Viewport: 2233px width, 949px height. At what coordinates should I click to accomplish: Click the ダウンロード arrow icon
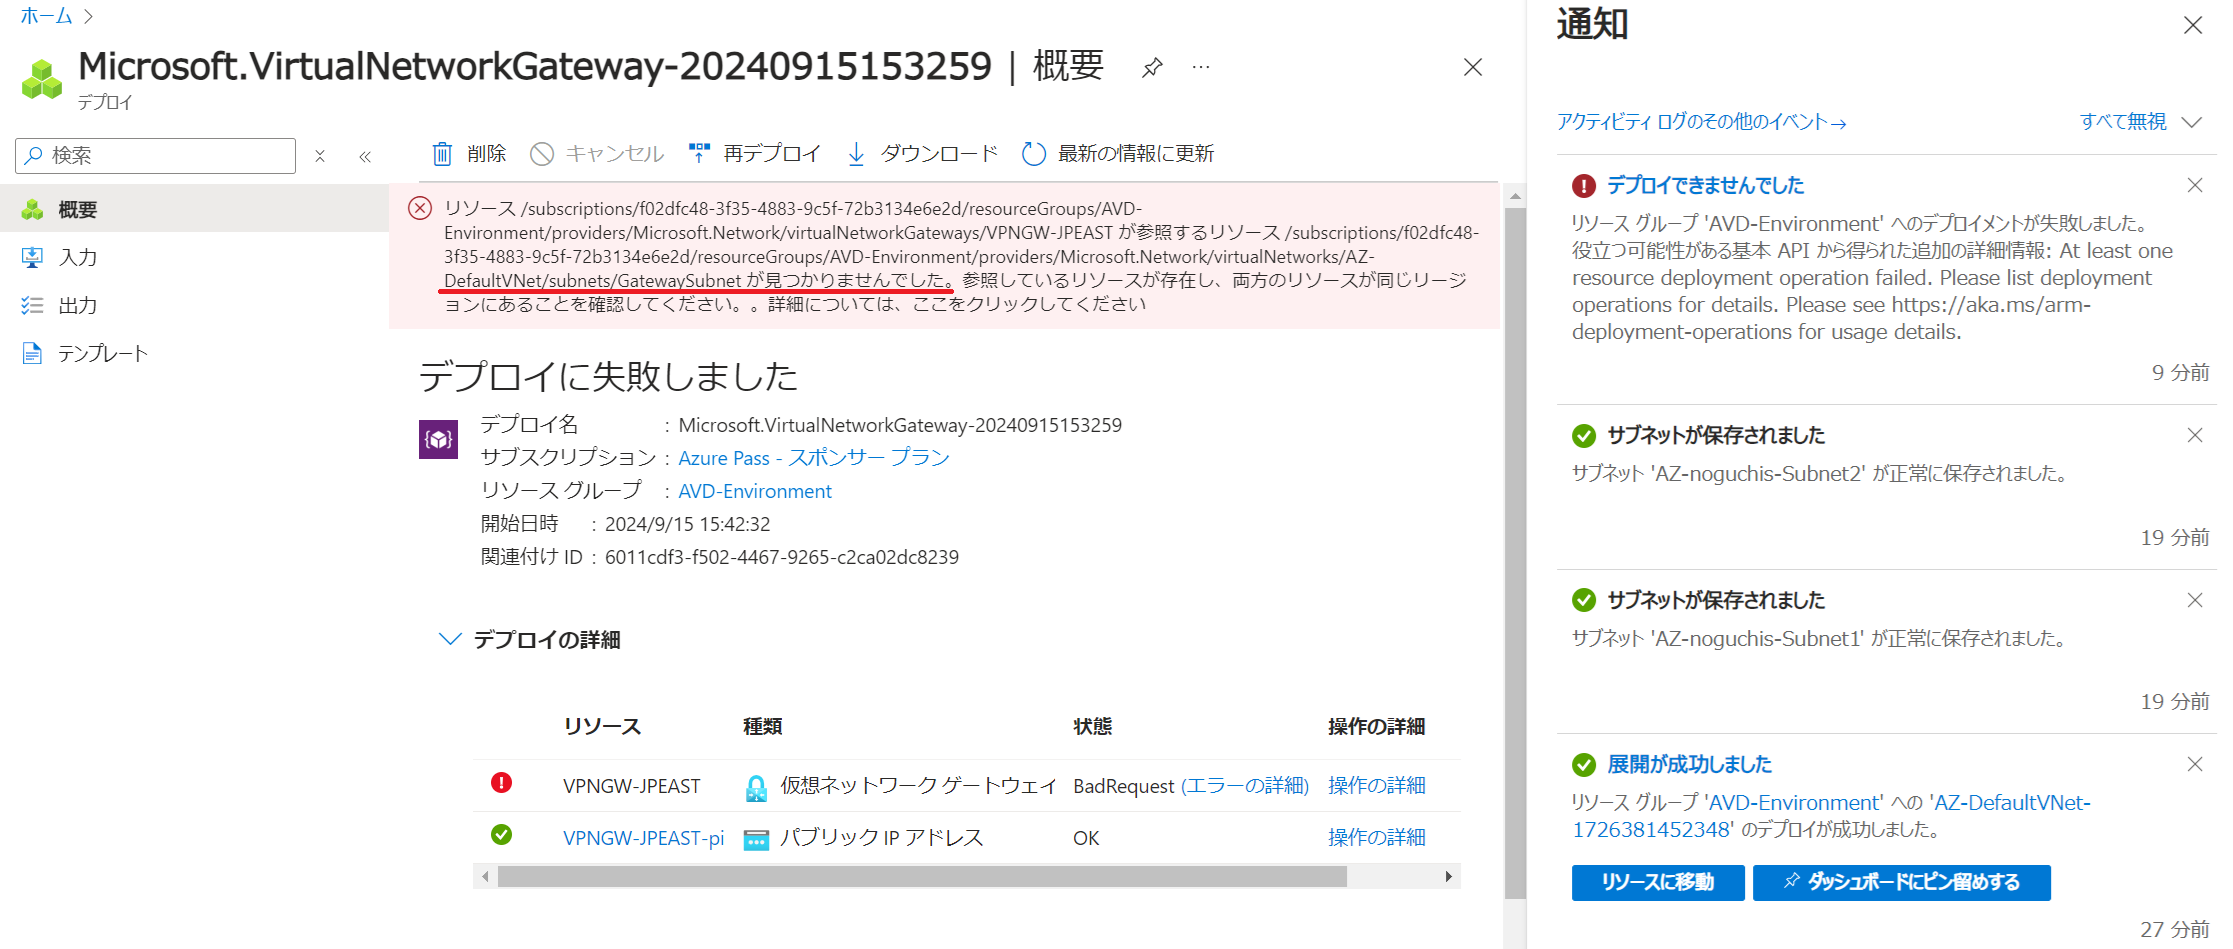(x=856, y=154)
